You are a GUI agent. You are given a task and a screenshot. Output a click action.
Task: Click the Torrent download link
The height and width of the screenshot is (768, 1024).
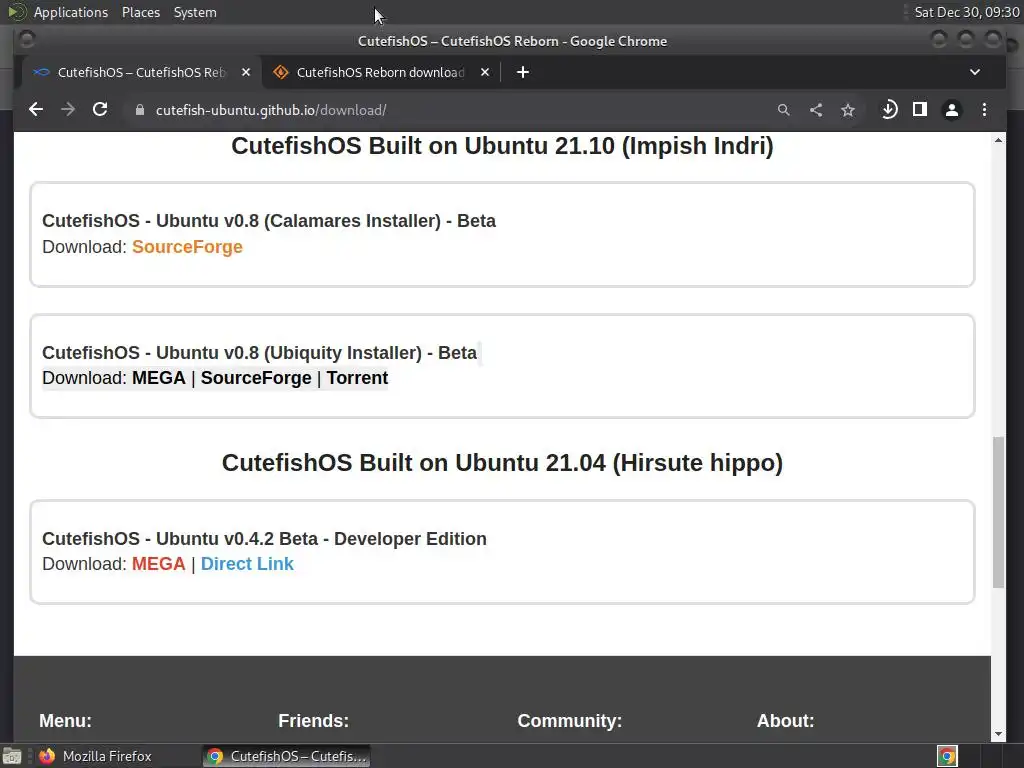tap(357, 378)
